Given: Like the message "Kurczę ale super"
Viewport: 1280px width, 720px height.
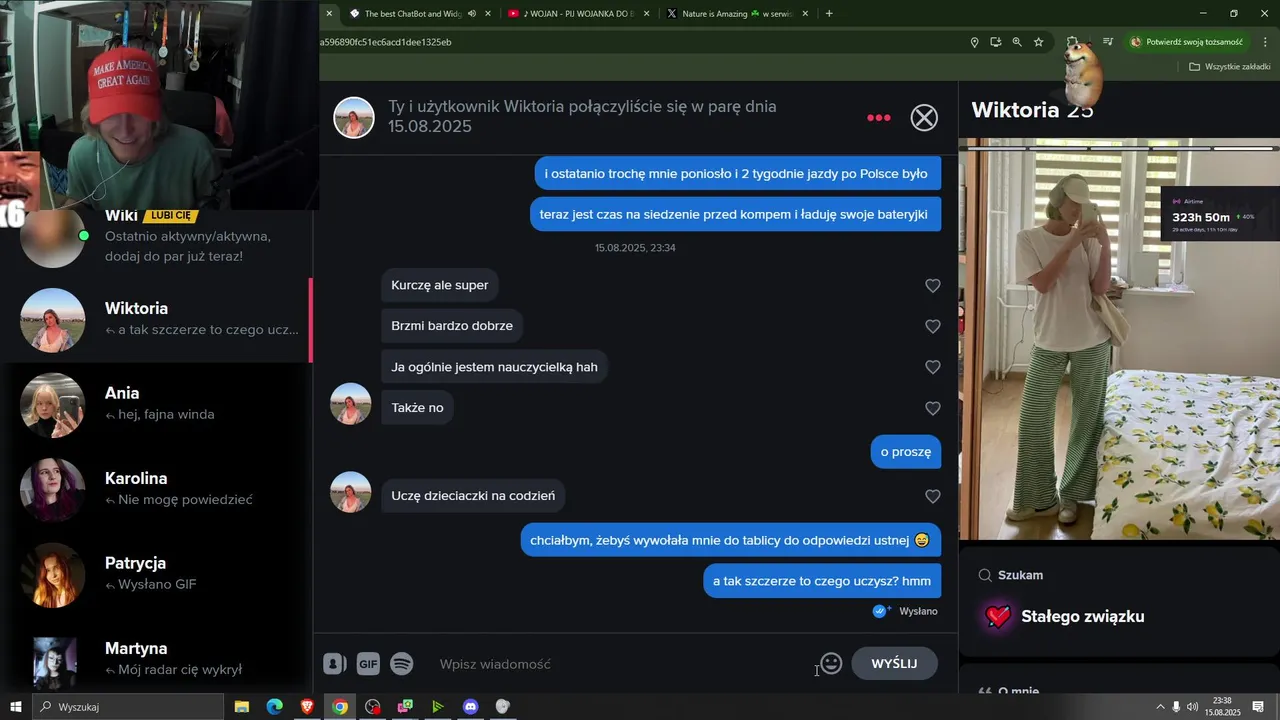Looking at the screenshot, I should pyautogui.click(x=933, y=286).
